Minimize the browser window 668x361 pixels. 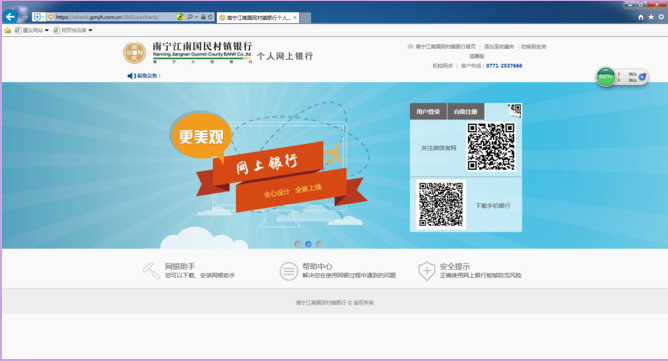pos(631,5)
